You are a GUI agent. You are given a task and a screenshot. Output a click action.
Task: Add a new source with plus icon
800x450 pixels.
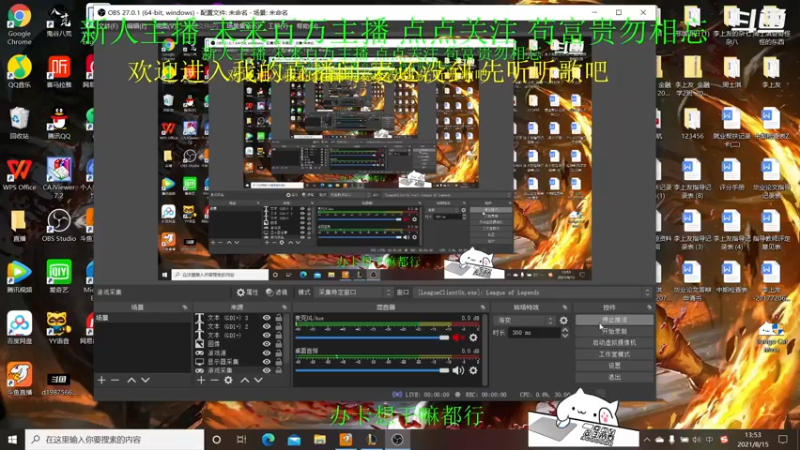coord(201,380)
